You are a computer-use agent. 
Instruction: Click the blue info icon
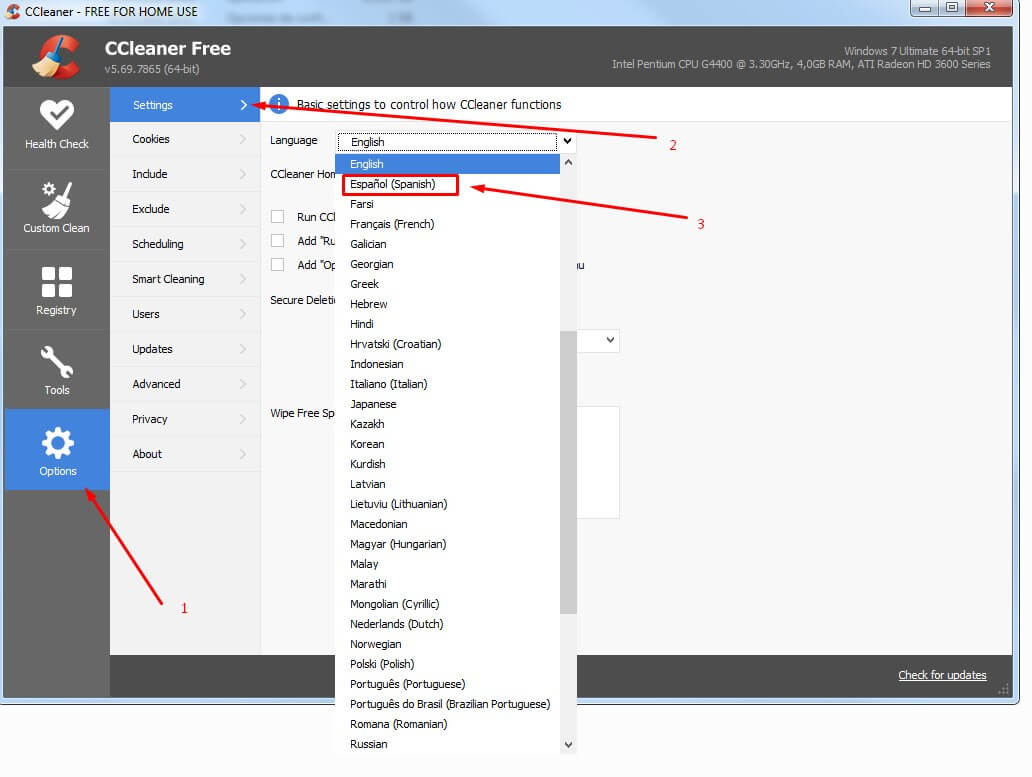(279, 104)
